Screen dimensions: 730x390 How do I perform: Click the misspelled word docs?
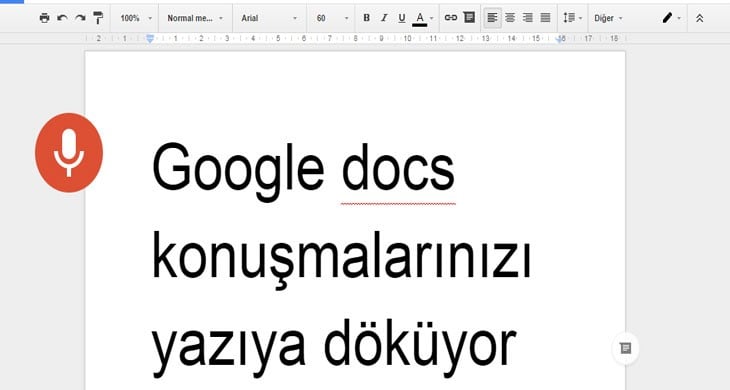[398, 167]
